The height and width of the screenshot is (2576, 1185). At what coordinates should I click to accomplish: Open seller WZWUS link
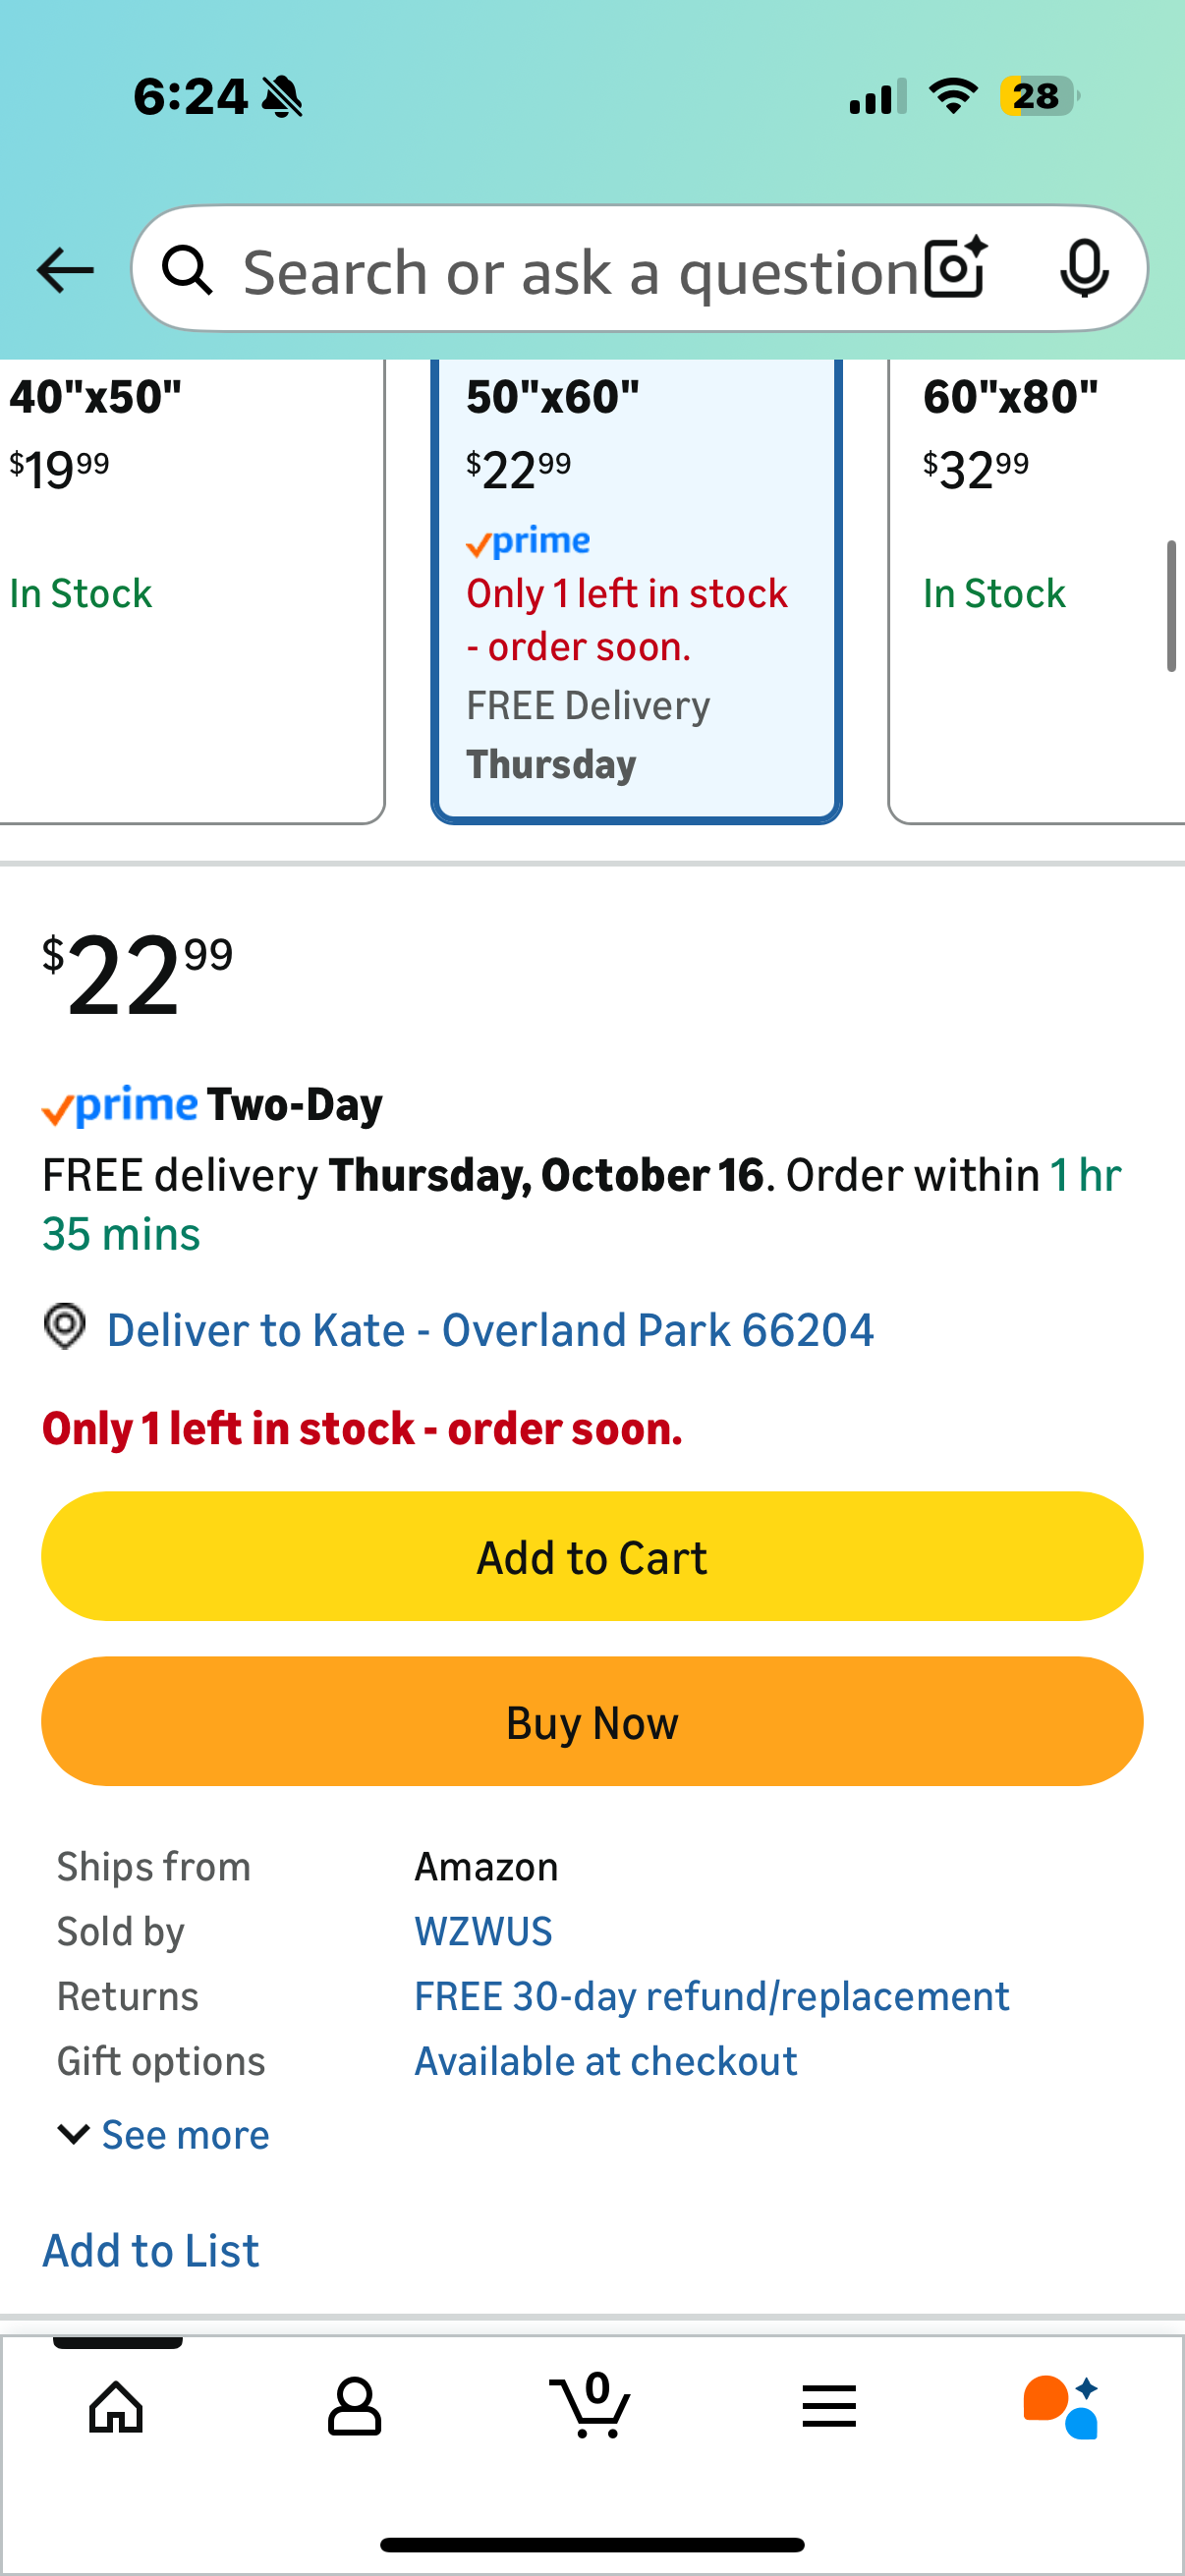[x=483, y=1931]
